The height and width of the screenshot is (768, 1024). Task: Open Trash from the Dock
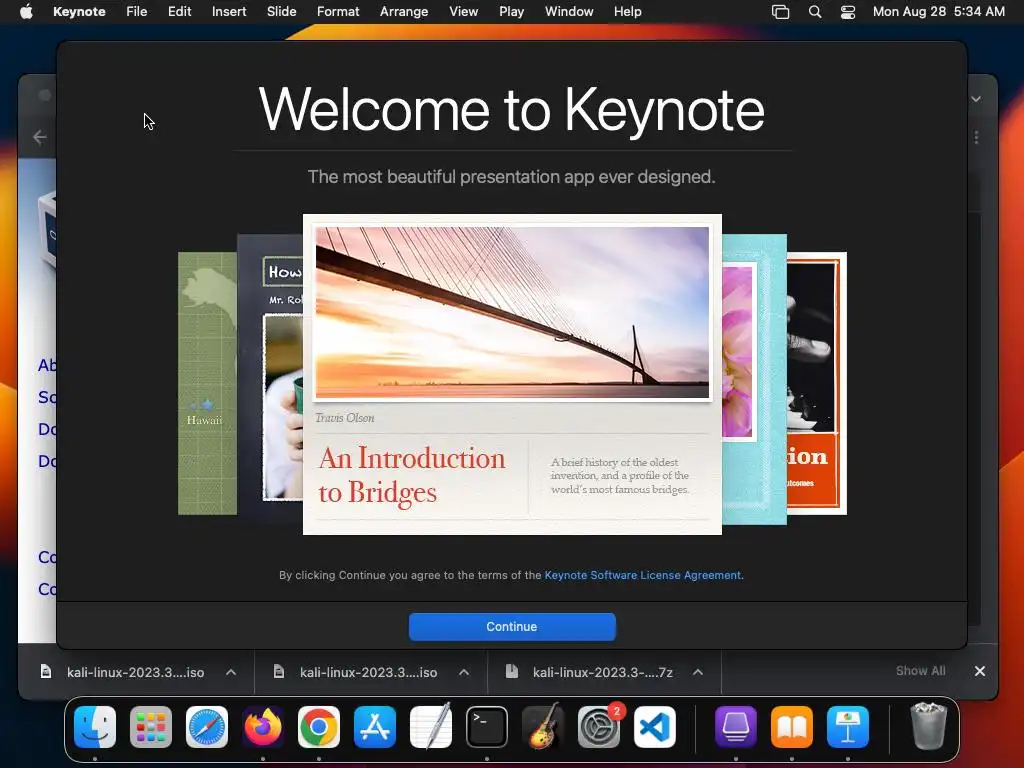928,726
